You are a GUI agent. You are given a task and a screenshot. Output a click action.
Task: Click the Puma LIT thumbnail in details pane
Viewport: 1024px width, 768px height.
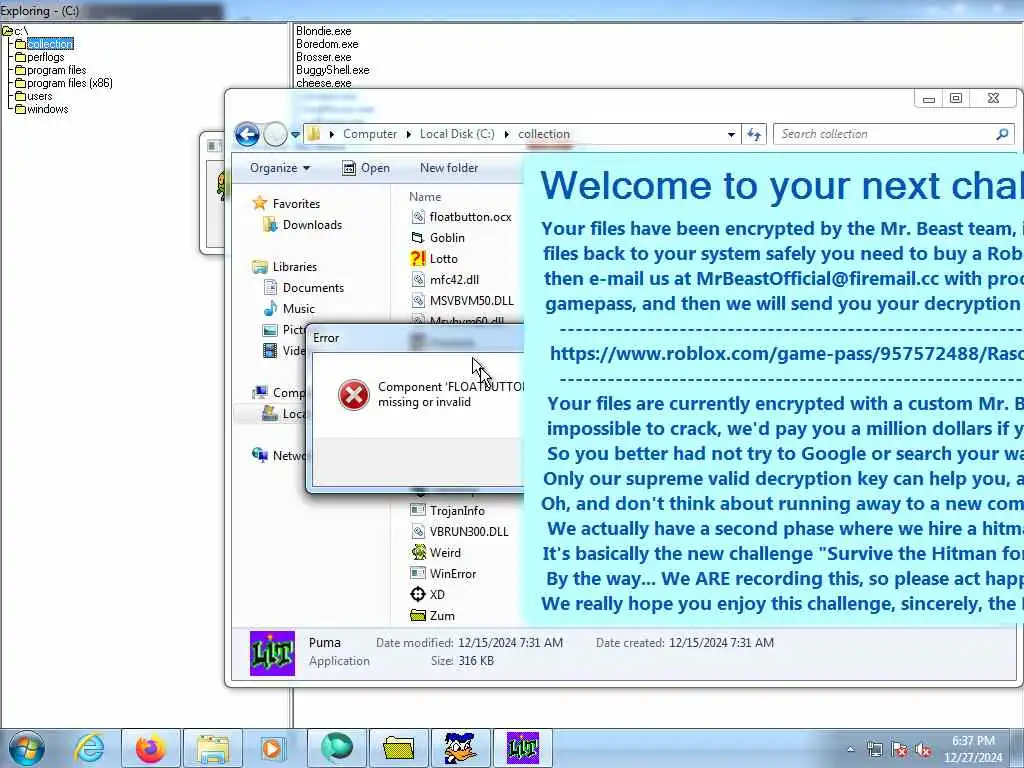click(272, 652)
